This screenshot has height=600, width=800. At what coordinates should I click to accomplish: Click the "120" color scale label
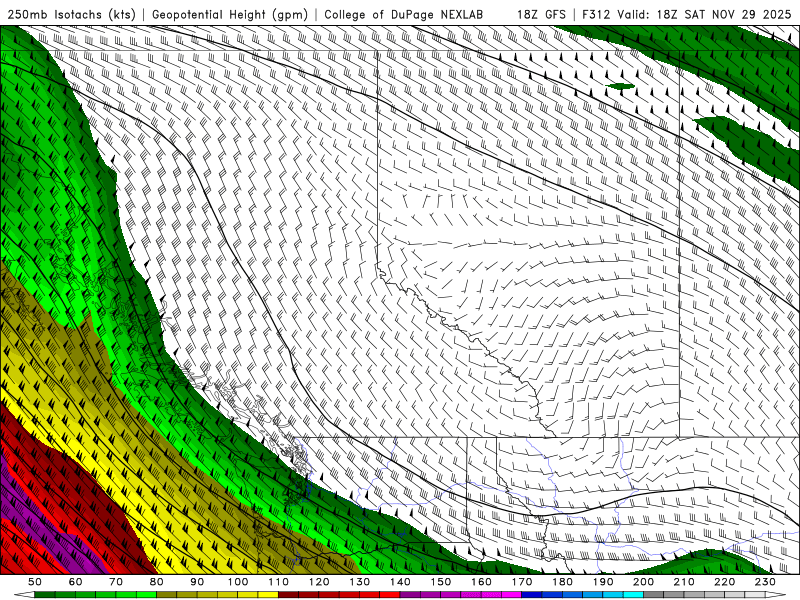click(x=319, y=582)
